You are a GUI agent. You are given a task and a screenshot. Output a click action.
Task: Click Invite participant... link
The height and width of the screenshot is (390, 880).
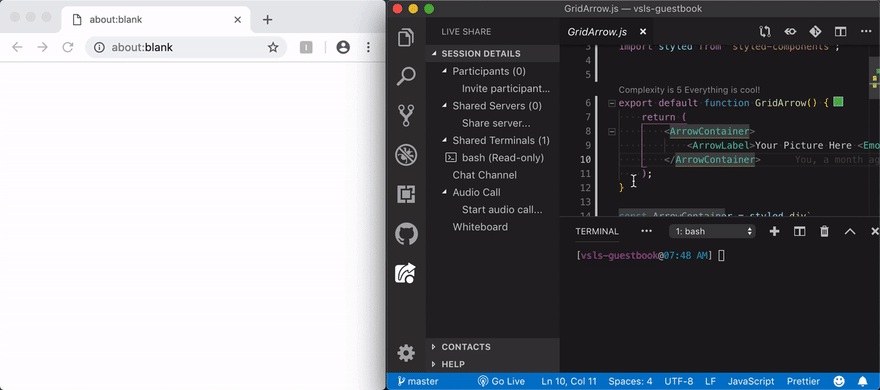click(x=506, y=89)
